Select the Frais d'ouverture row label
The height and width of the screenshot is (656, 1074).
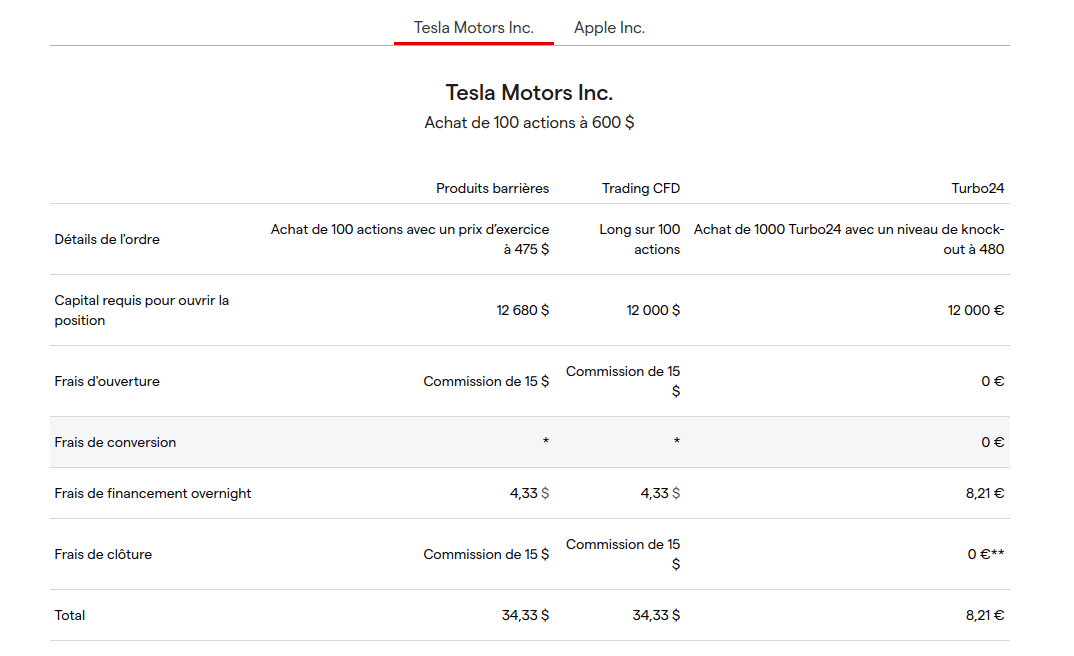(107, 381)
